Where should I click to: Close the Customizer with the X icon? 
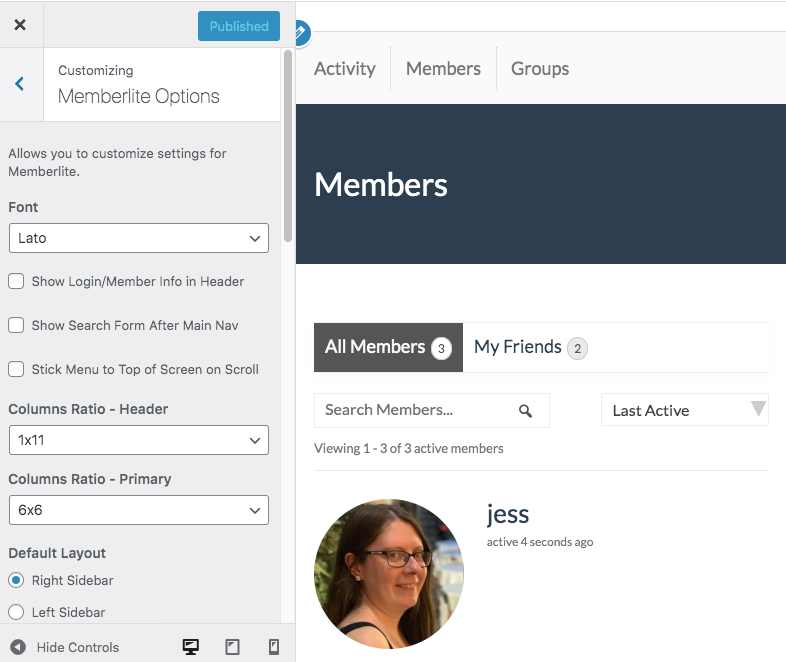coord(20,26)
